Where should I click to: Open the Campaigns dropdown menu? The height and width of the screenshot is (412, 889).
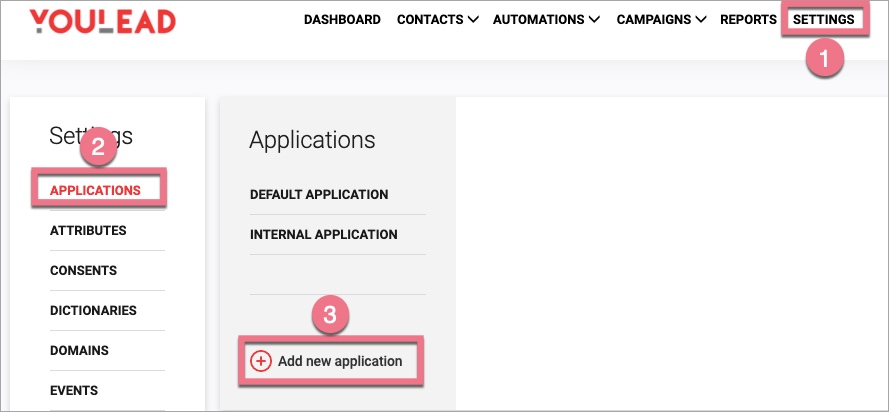661,19
